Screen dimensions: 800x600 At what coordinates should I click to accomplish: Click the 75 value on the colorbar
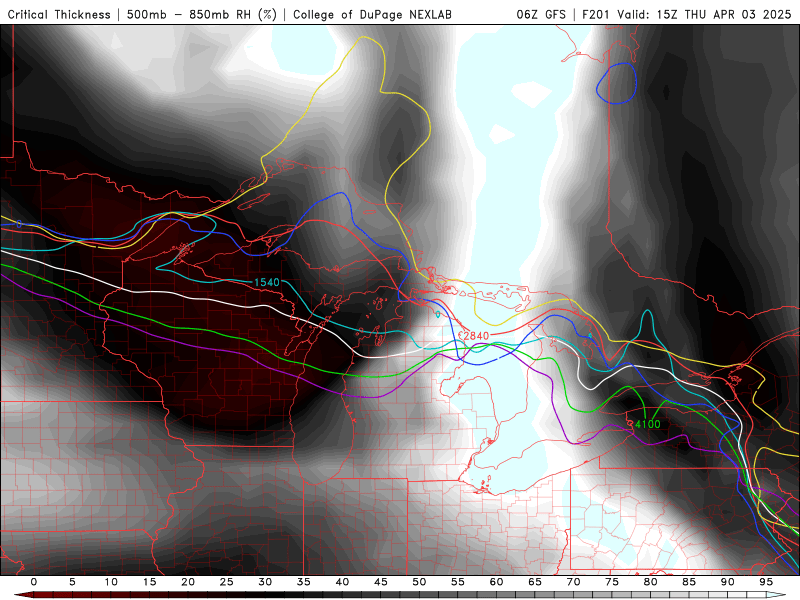[612, 582]
